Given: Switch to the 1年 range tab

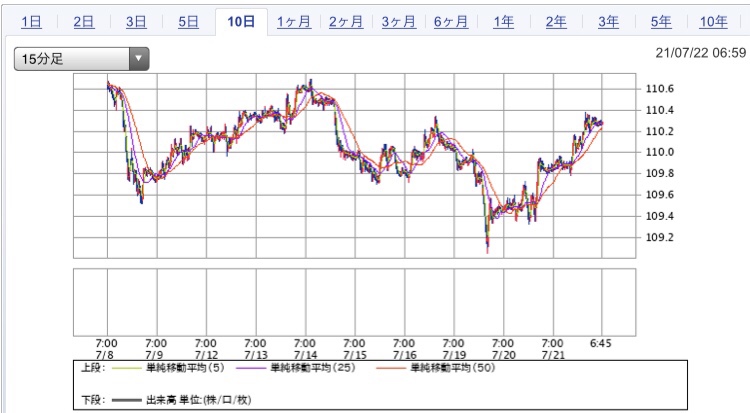Looking at the screenshot, I should pos(504,22).
